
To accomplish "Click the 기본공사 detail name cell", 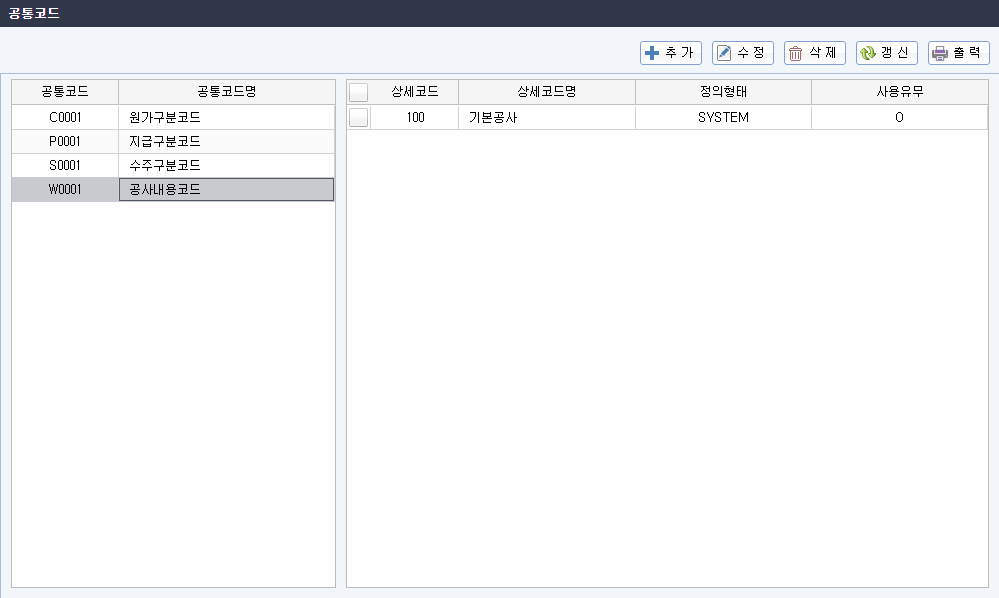I will (547, 117).
